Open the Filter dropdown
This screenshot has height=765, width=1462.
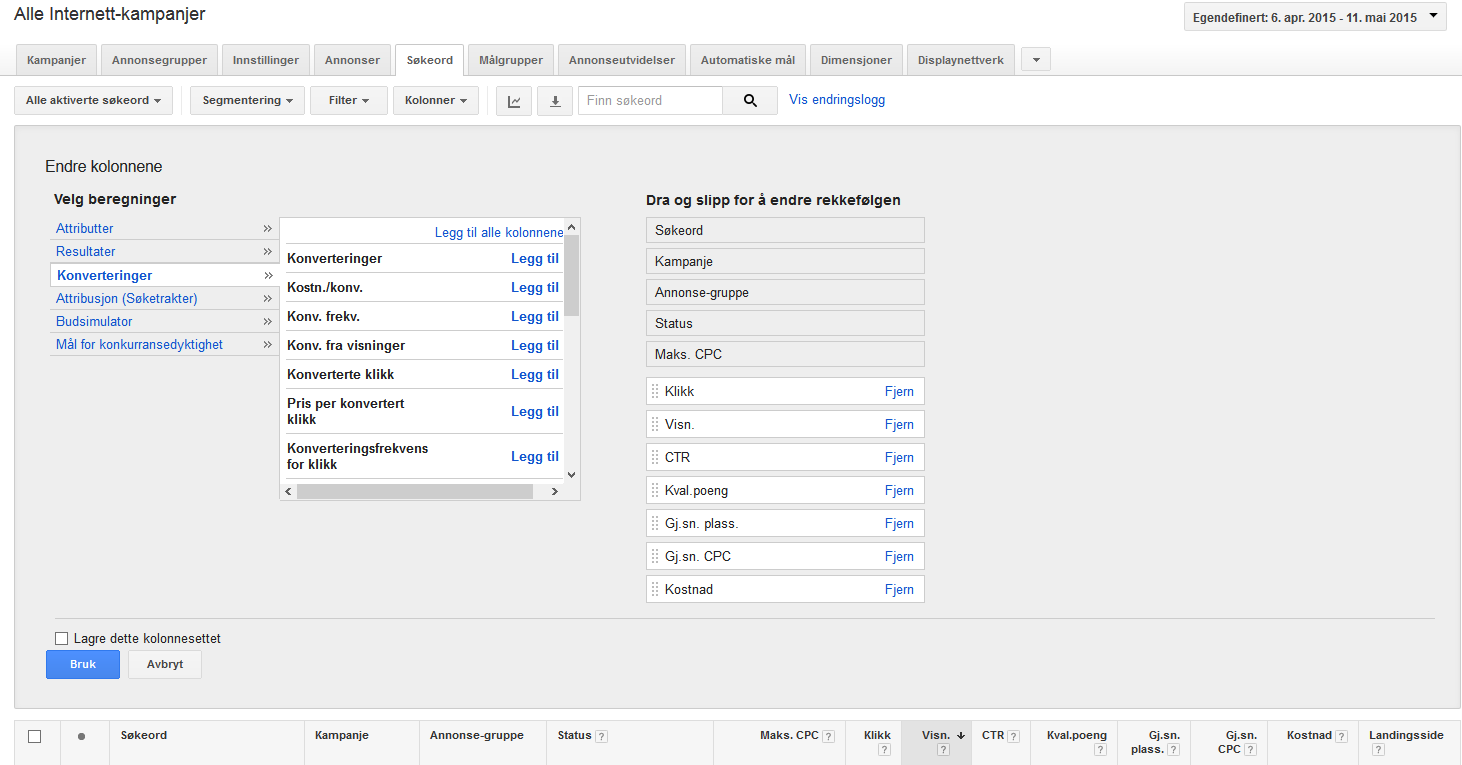[349, 101]
